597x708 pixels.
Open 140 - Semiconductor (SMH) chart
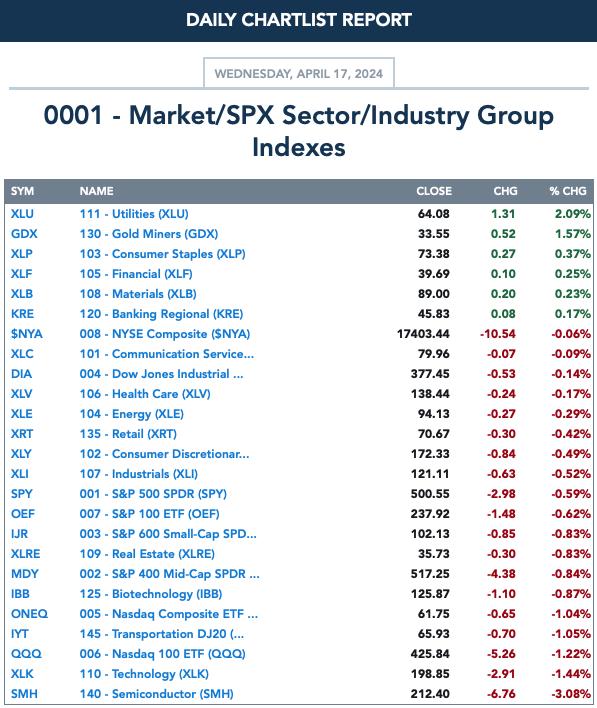tap(156, 694)
